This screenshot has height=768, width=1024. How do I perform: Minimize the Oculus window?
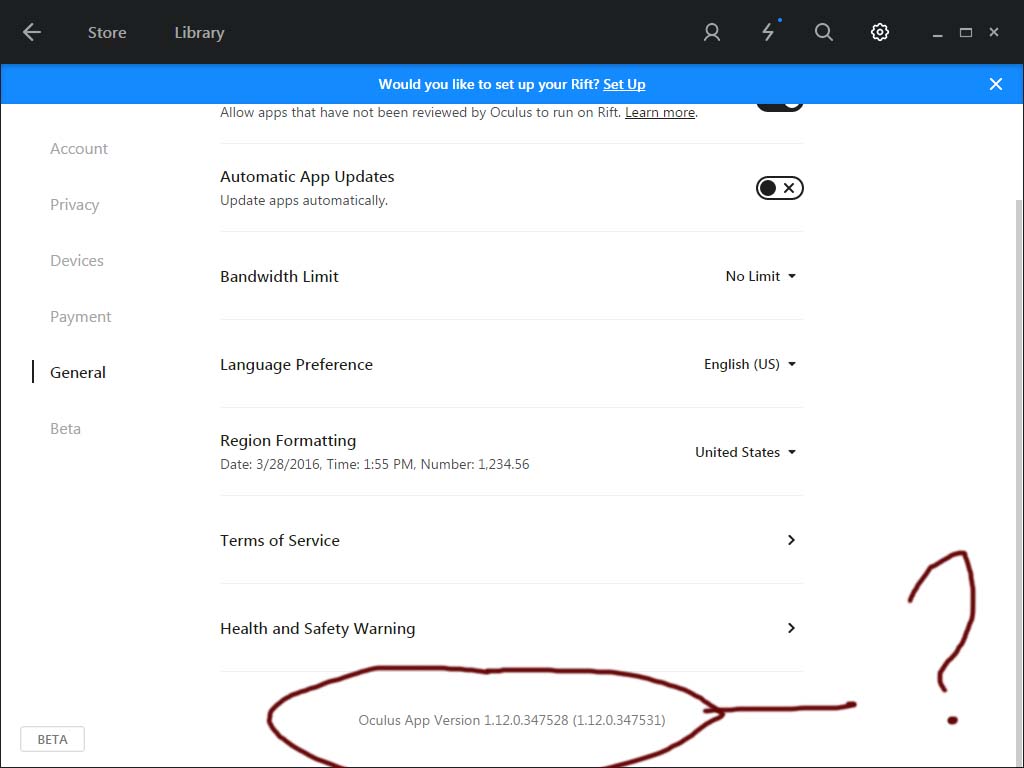pyautogui.click(x=937, y=34)
